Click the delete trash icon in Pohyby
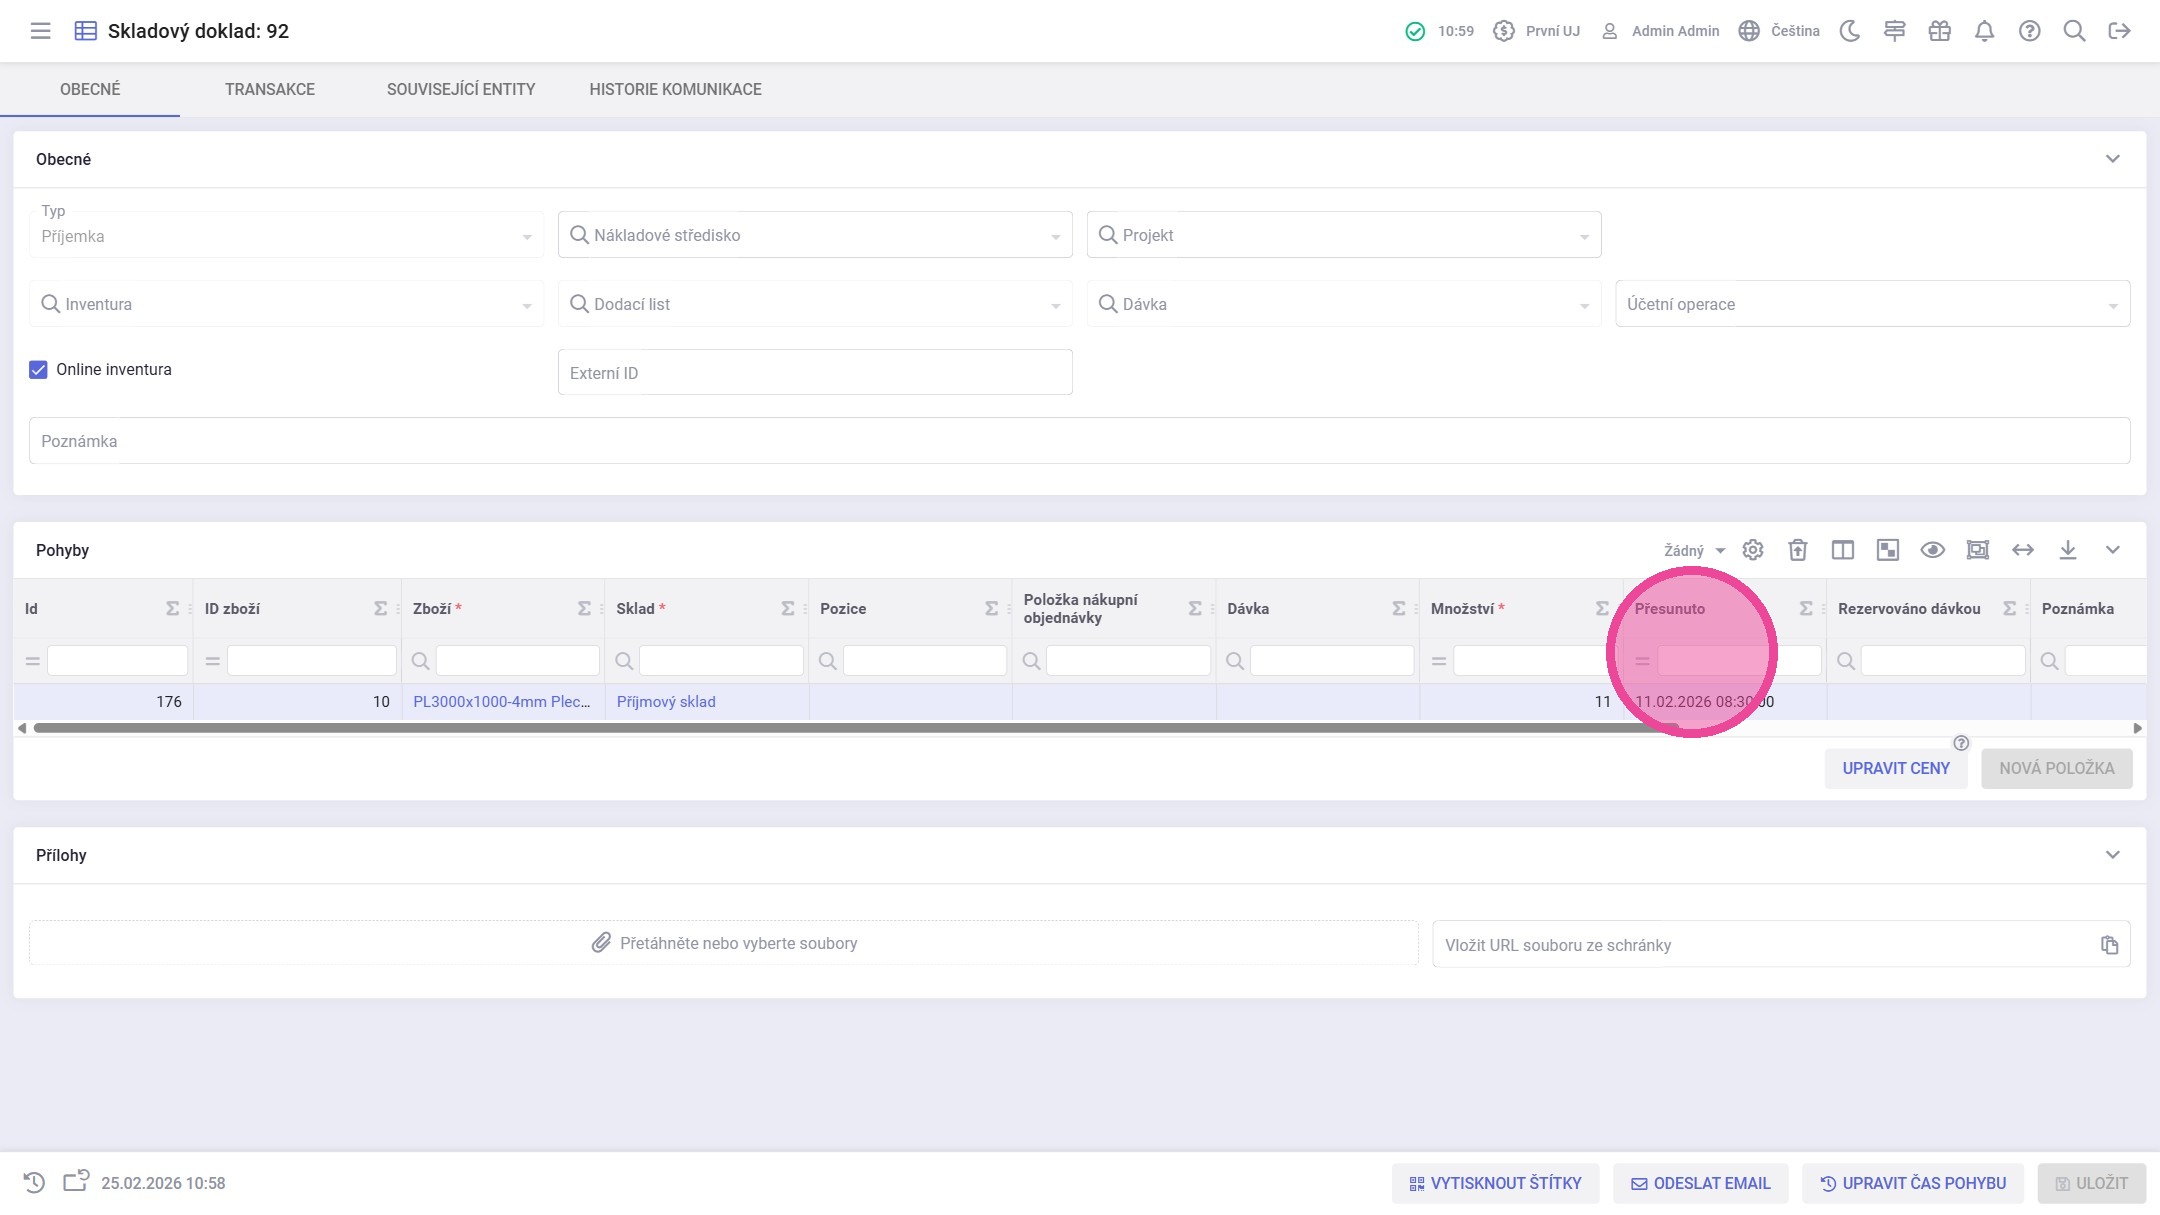The width and height of the screenshot is (2160, 1215). [x=1797, y=550]
